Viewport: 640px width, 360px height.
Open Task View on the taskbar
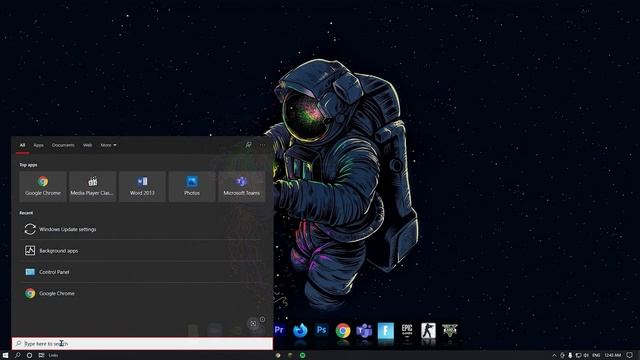[41, 355]
